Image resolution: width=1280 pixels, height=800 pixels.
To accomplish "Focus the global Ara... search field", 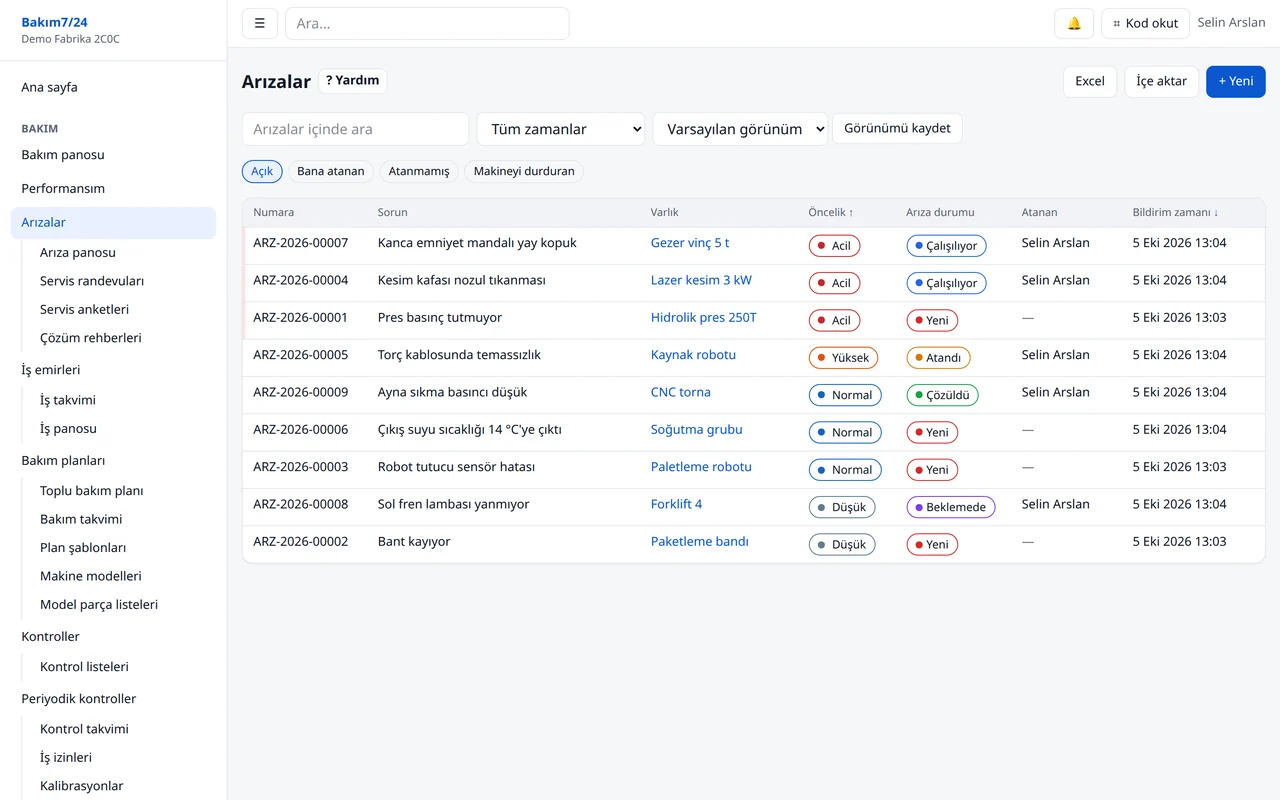I will coord(427,23).
